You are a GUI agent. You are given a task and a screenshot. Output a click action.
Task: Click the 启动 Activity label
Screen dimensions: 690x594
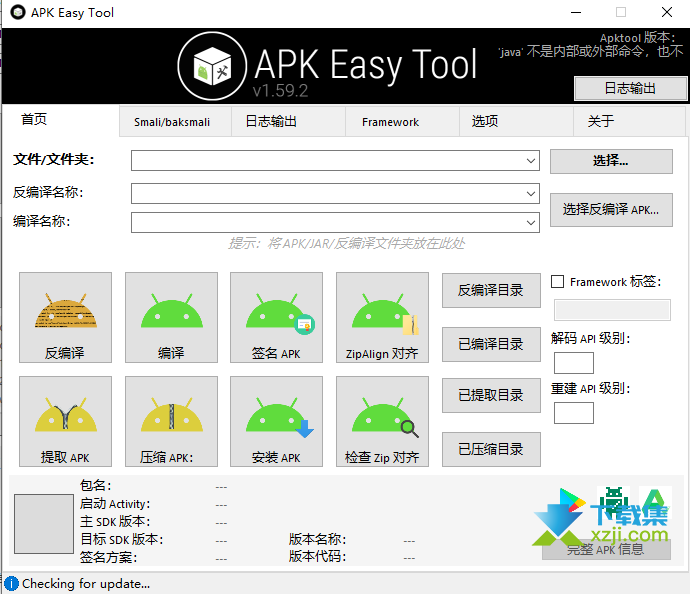pyautogui.click(x=115, y=503)
